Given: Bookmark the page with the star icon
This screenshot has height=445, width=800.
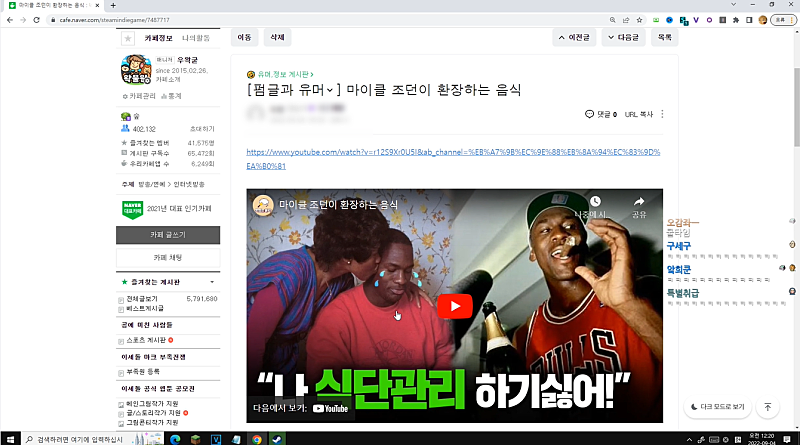Looking at the screenshot, I should click(x=639, y=20).
